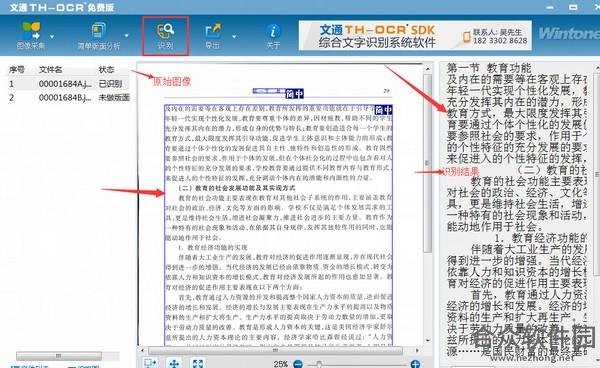The width and height of the screenshot is (600, 368).
Task: Expand the 导出 dropdown arrow
Action: click(234, 36)
